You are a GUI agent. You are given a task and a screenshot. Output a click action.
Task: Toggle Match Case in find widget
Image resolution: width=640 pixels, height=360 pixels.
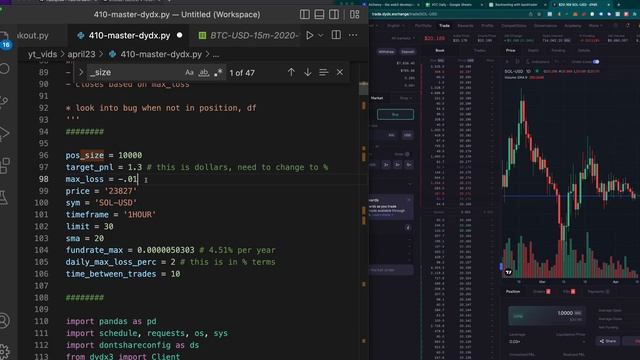[189, 73]
